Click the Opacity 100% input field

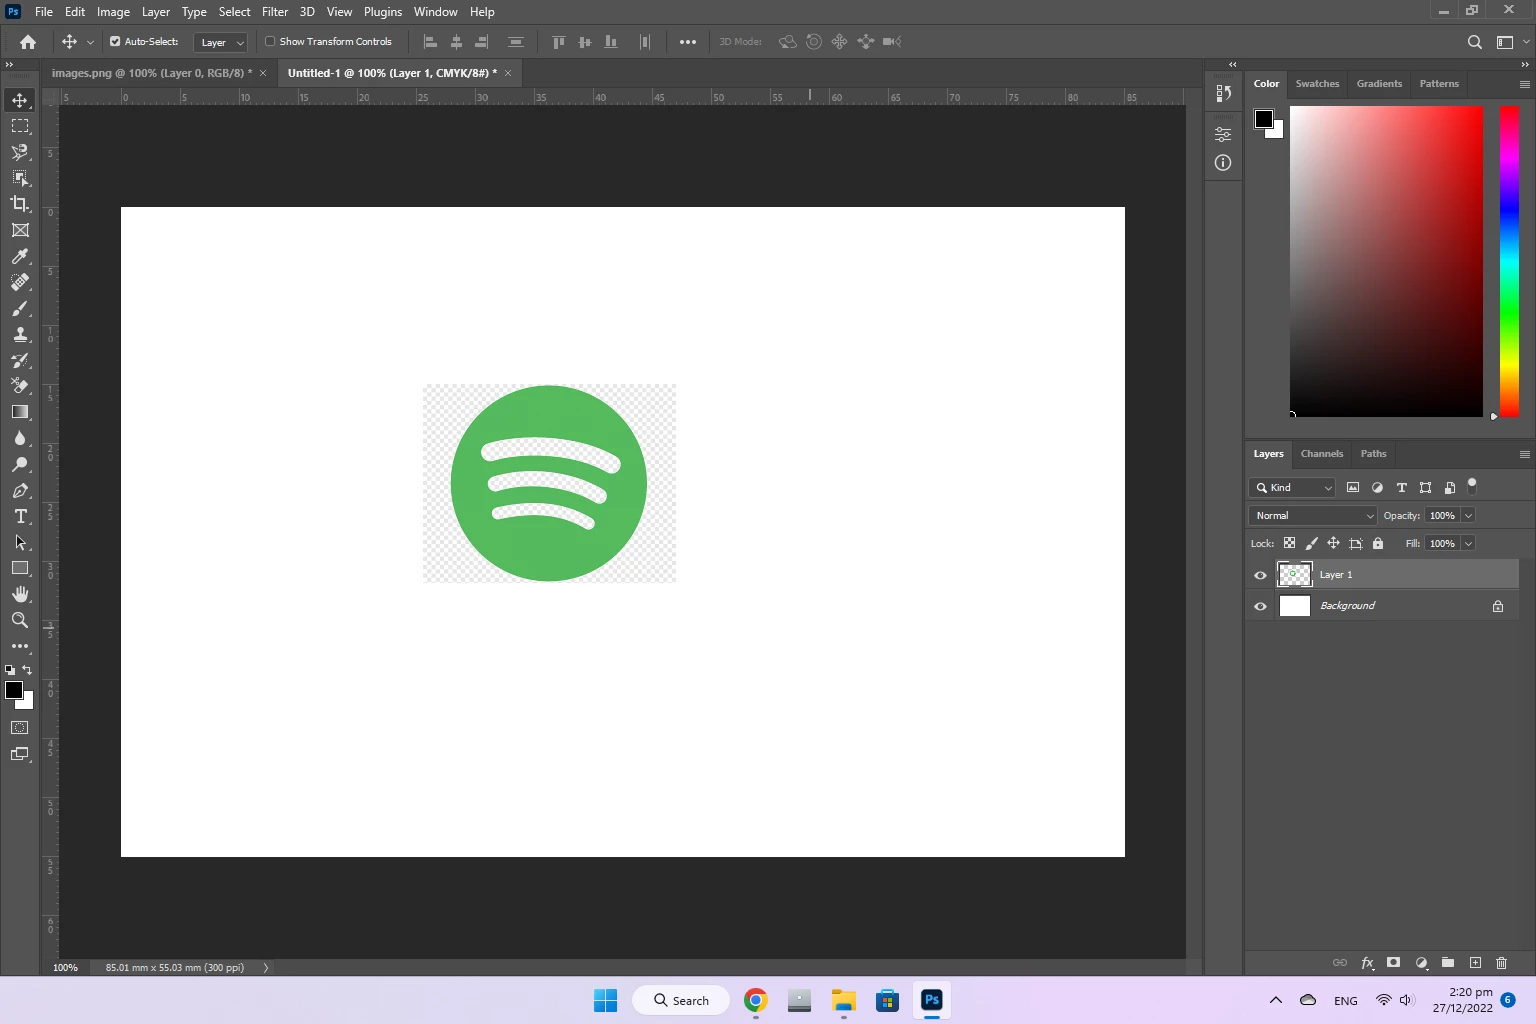click(x=1442, y=516)
